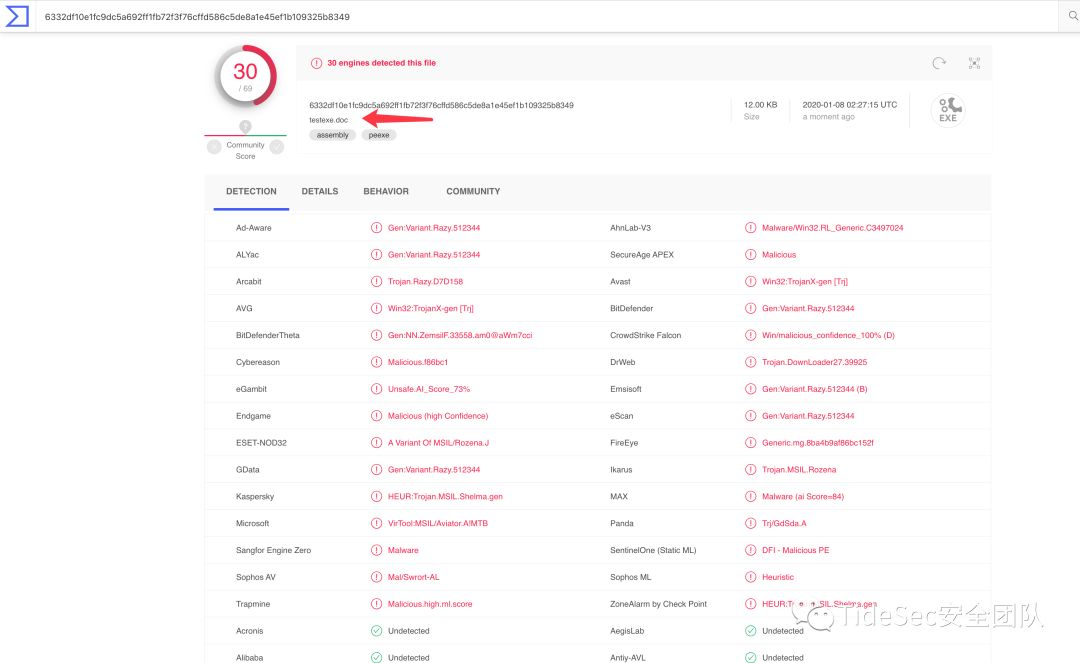Click the positive community vote icon
Viewport: 1080px width, 663px height.
pyautogui.click(x=277, y=146)
